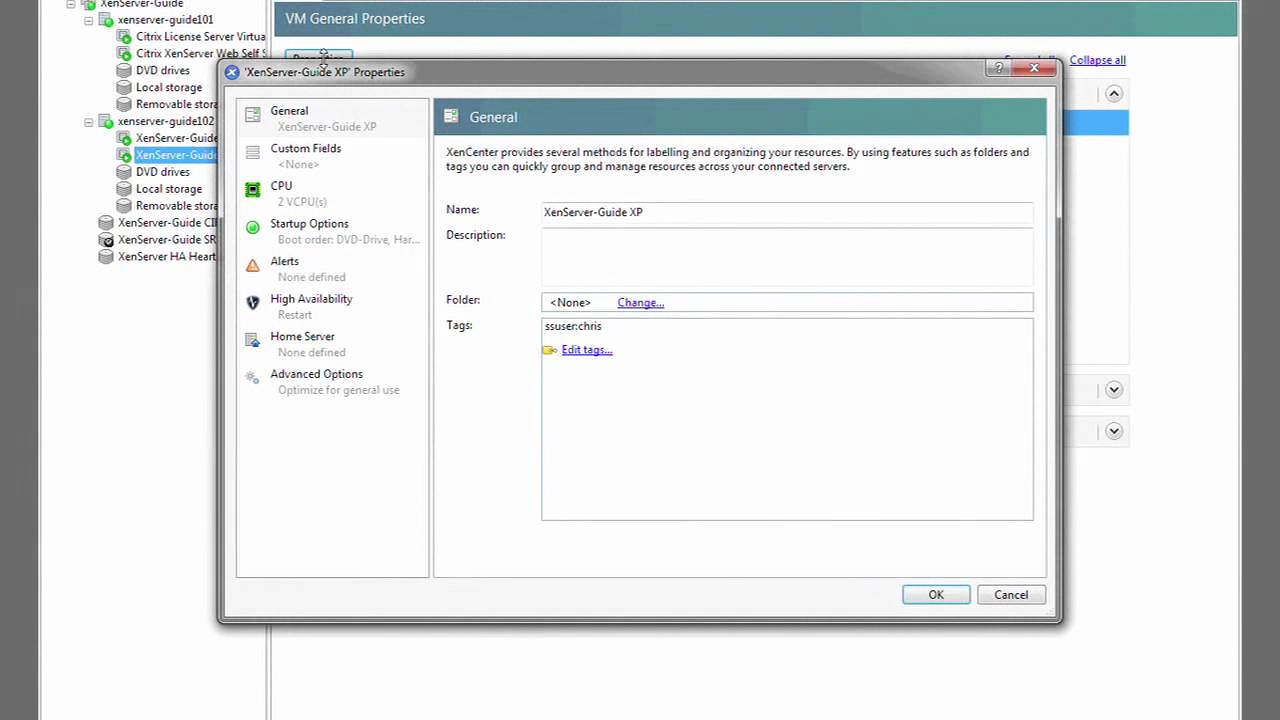
Task: Click the XenServer-Guide CIF storage icon
Action: (106, 222)
